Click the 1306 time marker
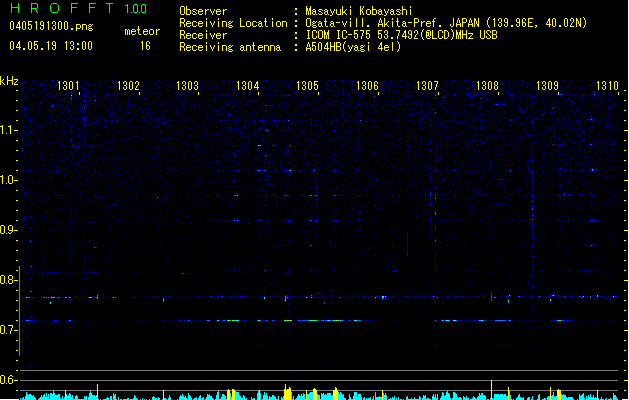This screenshot has height=400, width=629. coord(367,86)
